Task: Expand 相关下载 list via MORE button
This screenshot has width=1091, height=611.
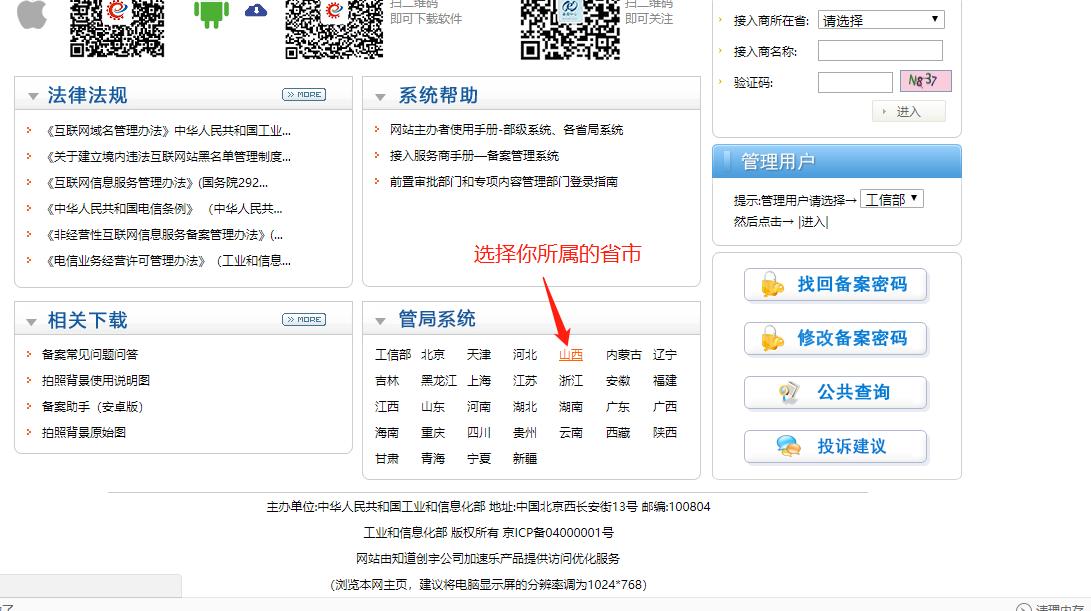Action: pos(303,319)
